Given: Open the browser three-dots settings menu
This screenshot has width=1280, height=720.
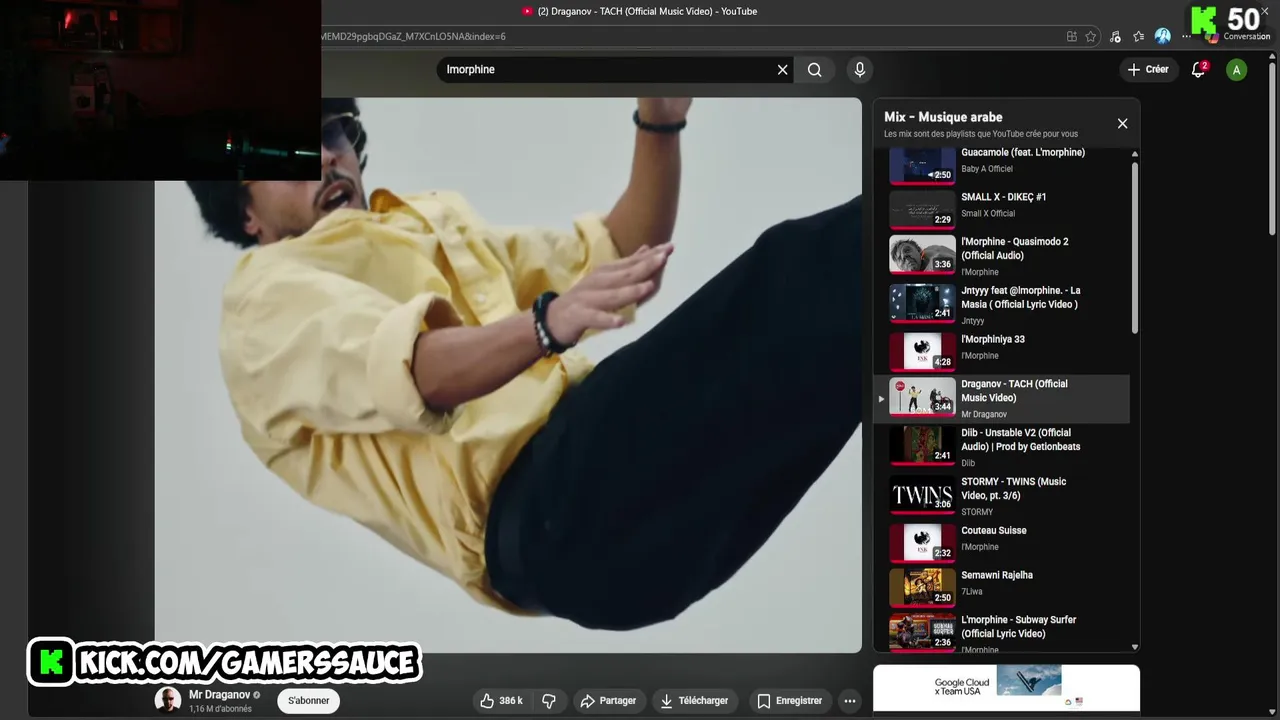Looking at the screenshot, I should click(x=1187, y=37).
